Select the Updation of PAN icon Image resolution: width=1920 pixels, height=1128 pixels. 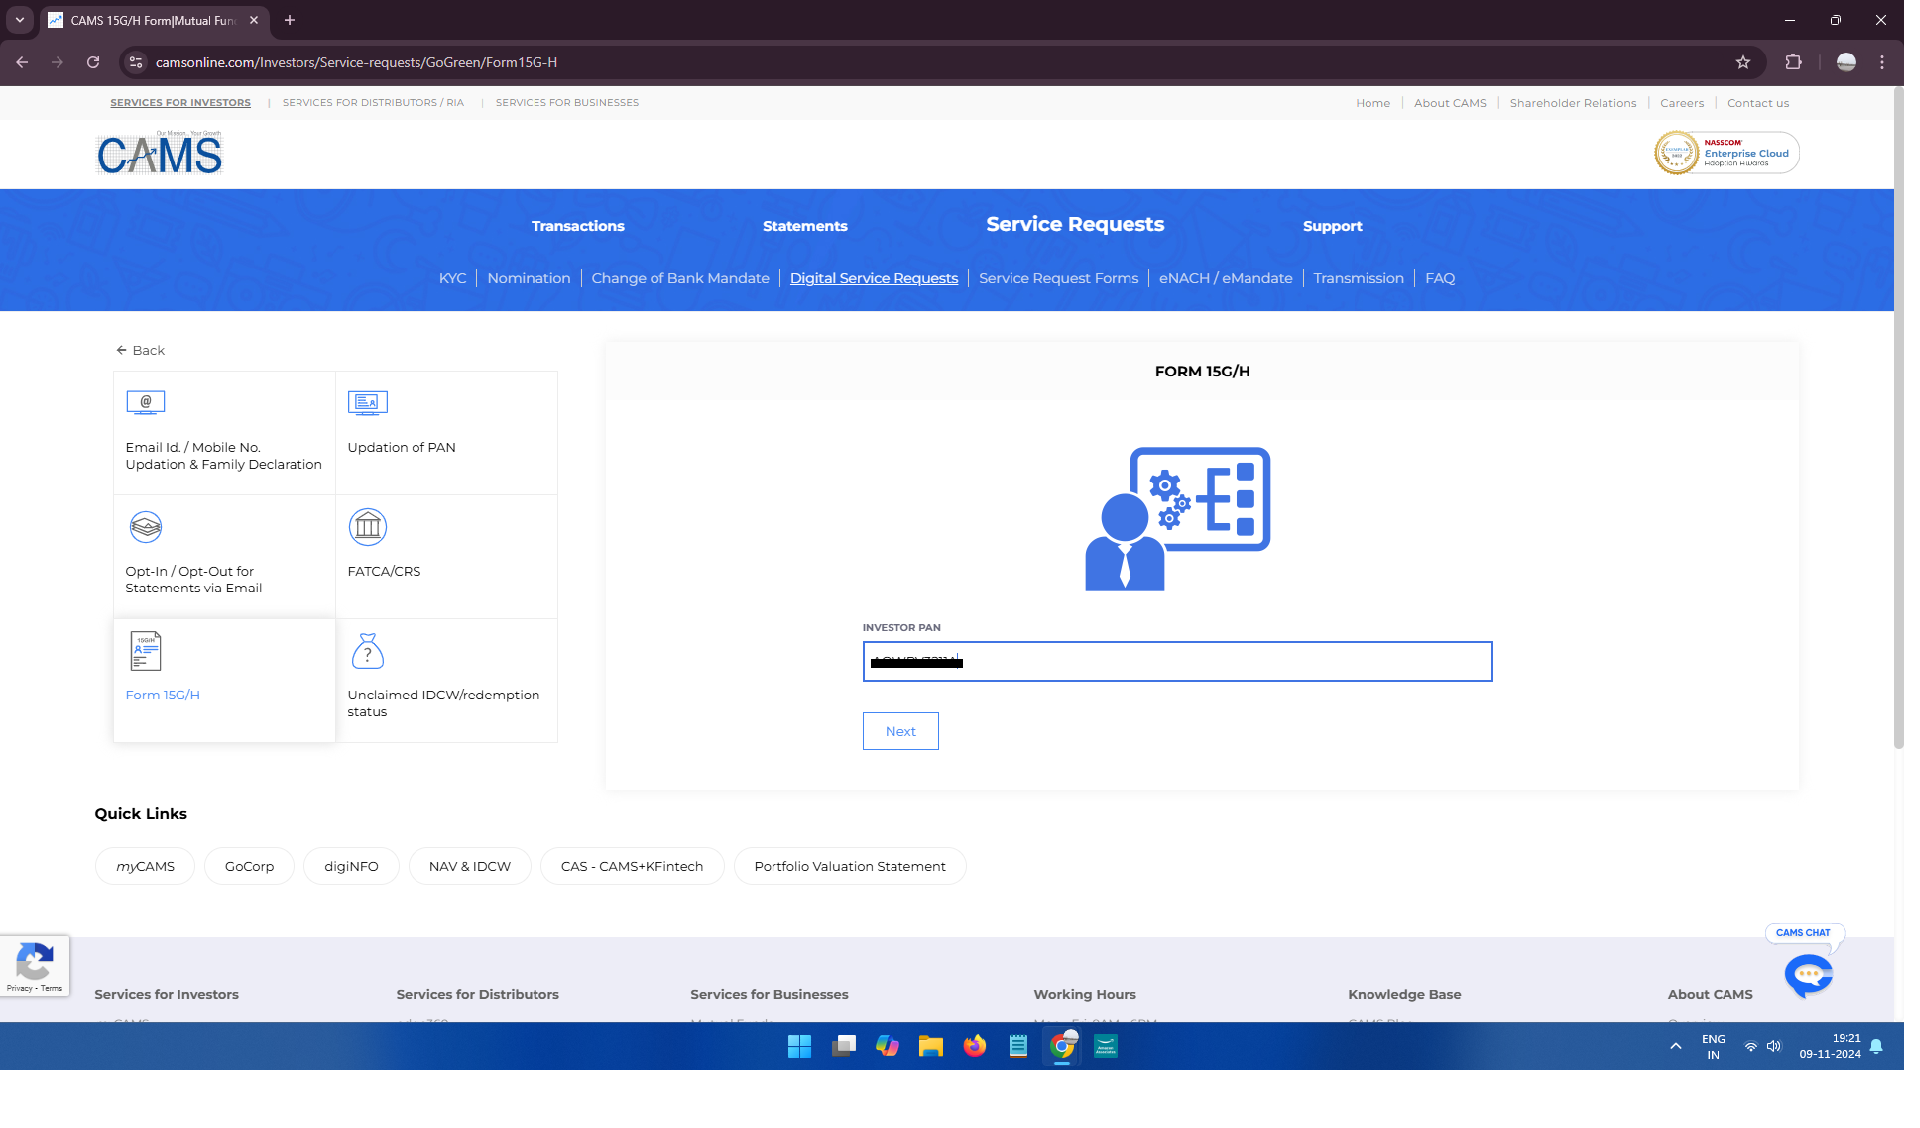pyautogui.click(x=368, y=402)
